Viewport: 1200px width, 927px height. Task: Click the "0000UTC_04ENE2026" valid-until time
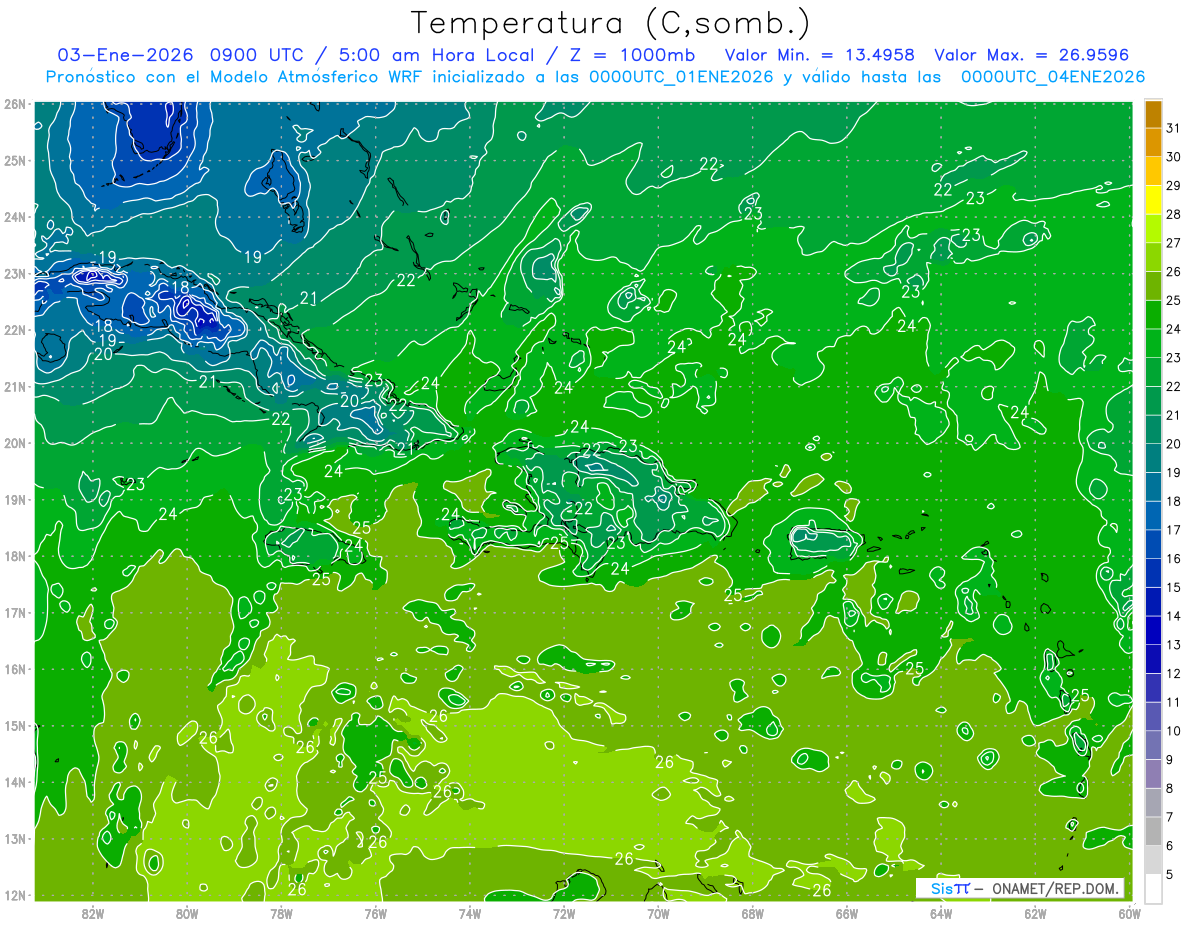click(1052, 77)
